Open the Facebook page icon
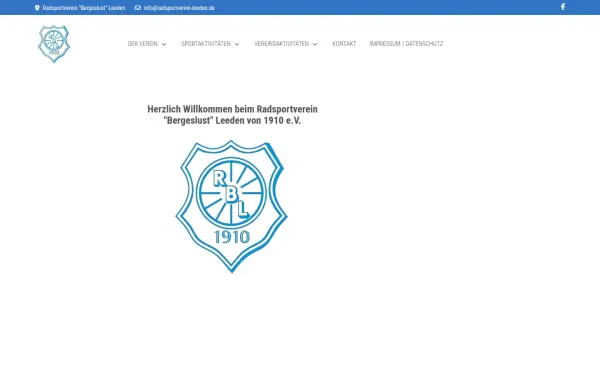This screenshot has height=375, width=600. coord(563,7)
